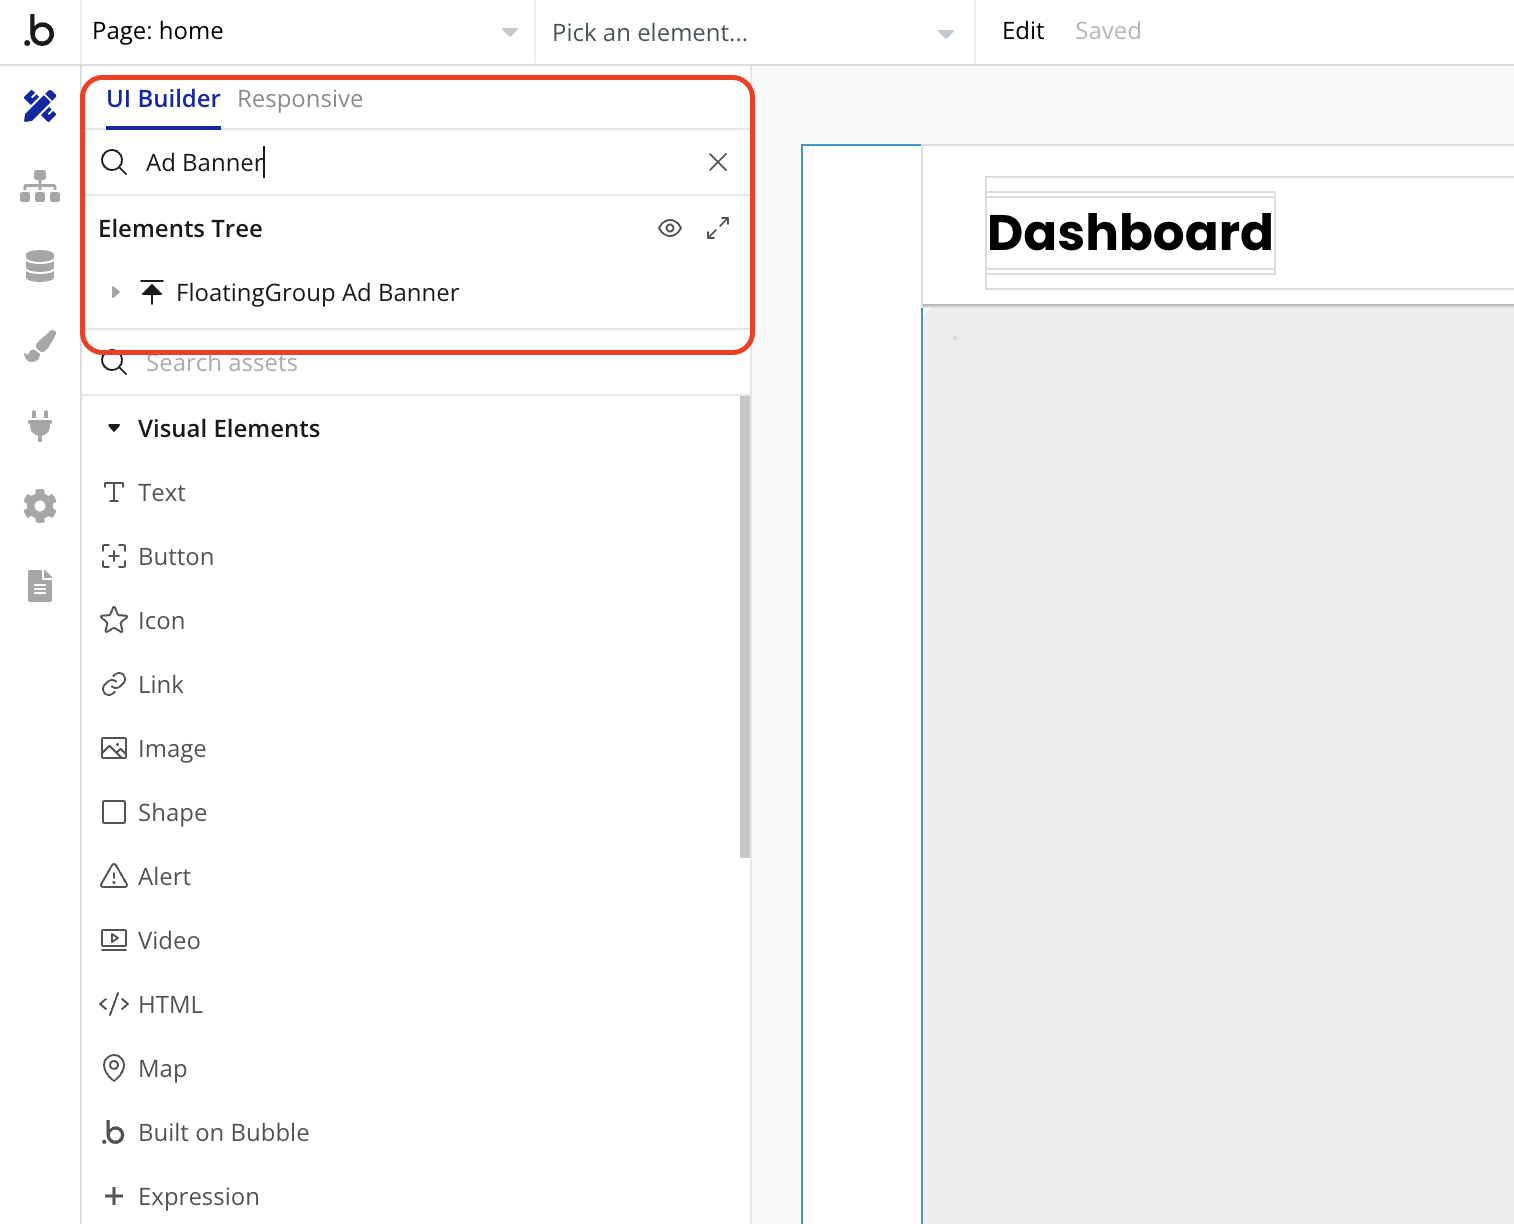Open the Workflow tab icon
Viewport: 1514px width, 1224px height.
point(40,186)
